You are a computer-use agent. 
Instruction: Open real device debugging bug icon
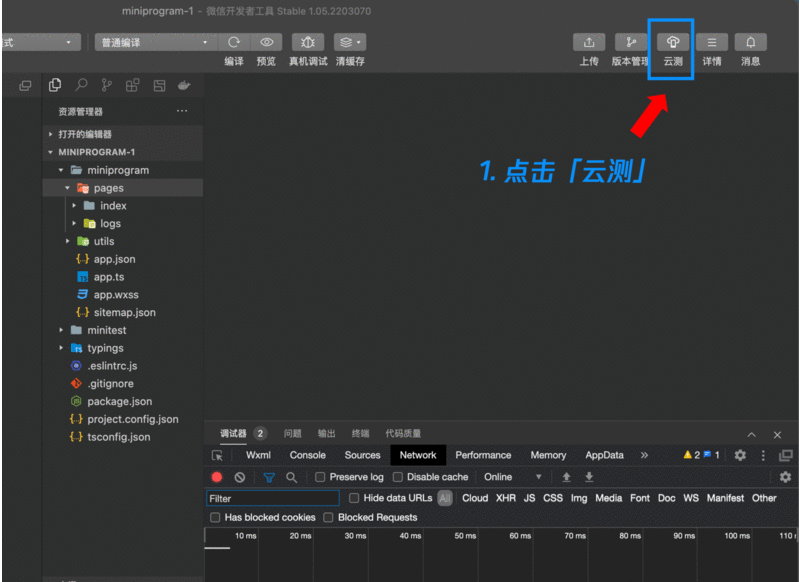pos(308,42)
